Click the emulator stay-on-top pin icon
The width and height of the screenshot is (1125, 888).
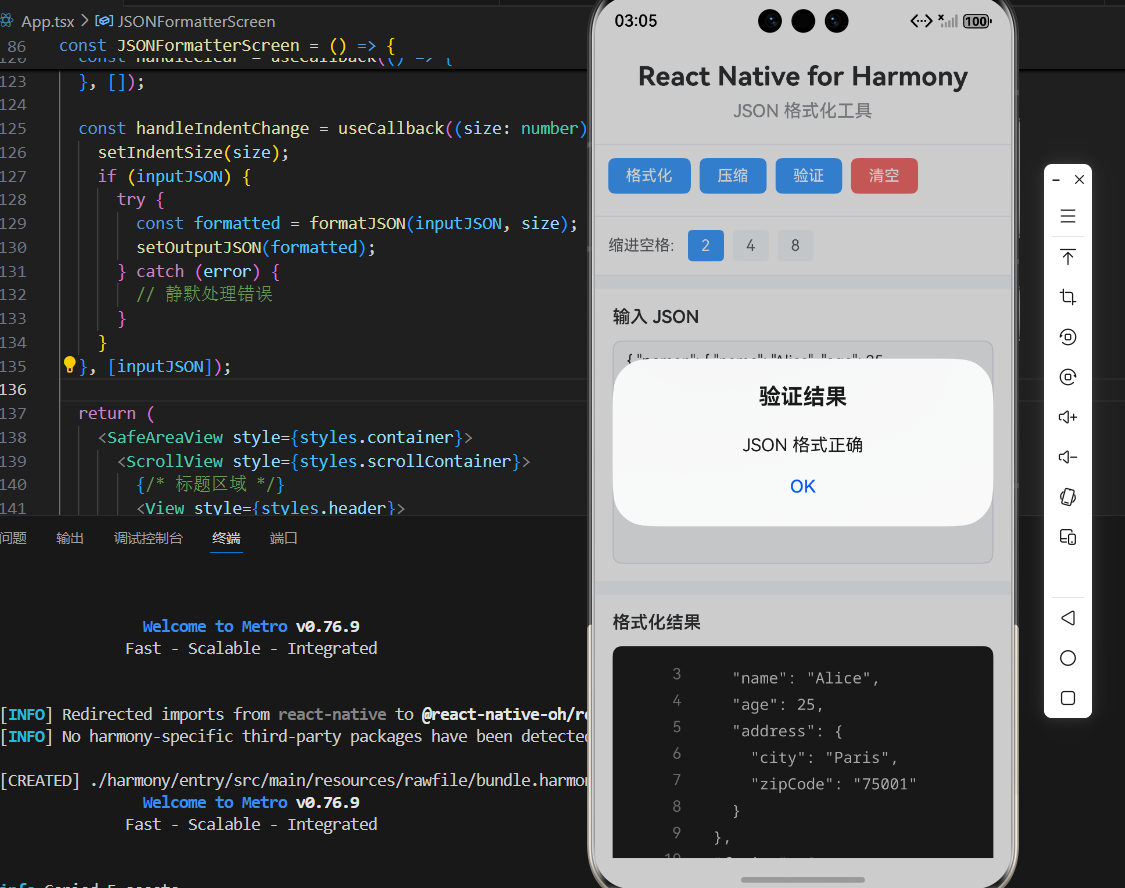[x=1068, y=257]
